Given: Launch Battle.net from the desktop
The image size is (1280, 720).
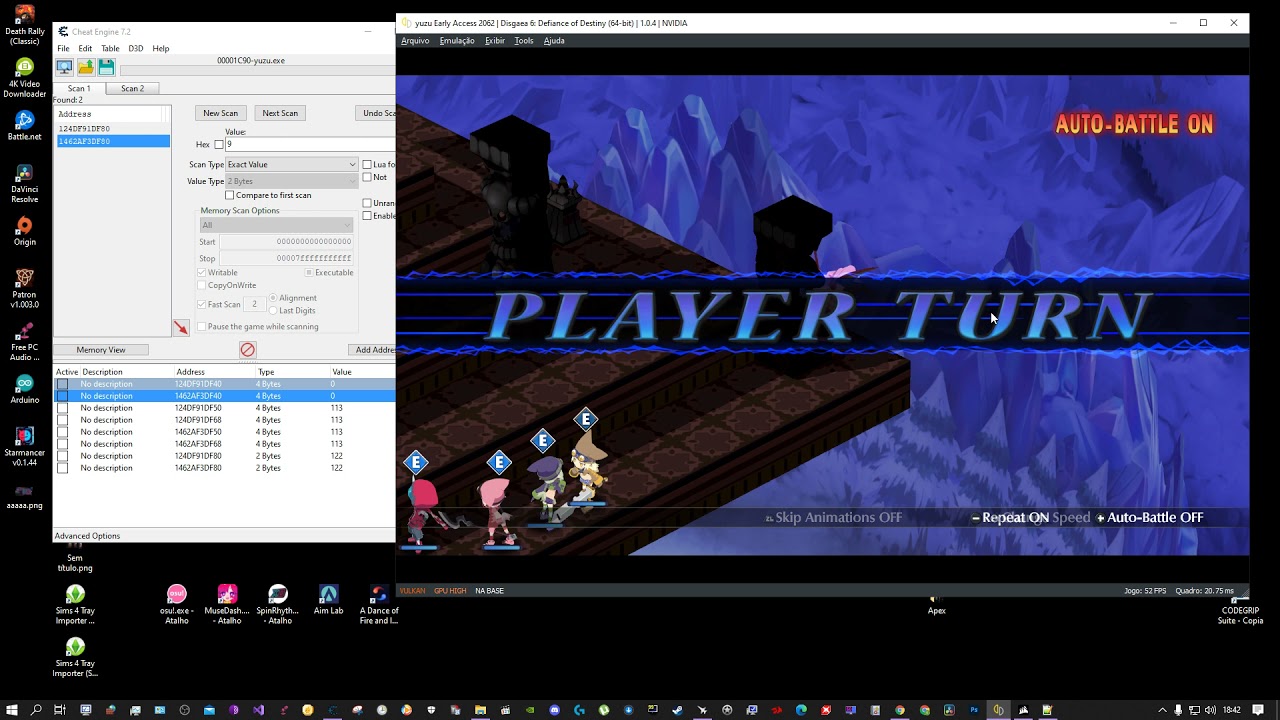Looking at the screenshot, I should click(x=25, y=126).
